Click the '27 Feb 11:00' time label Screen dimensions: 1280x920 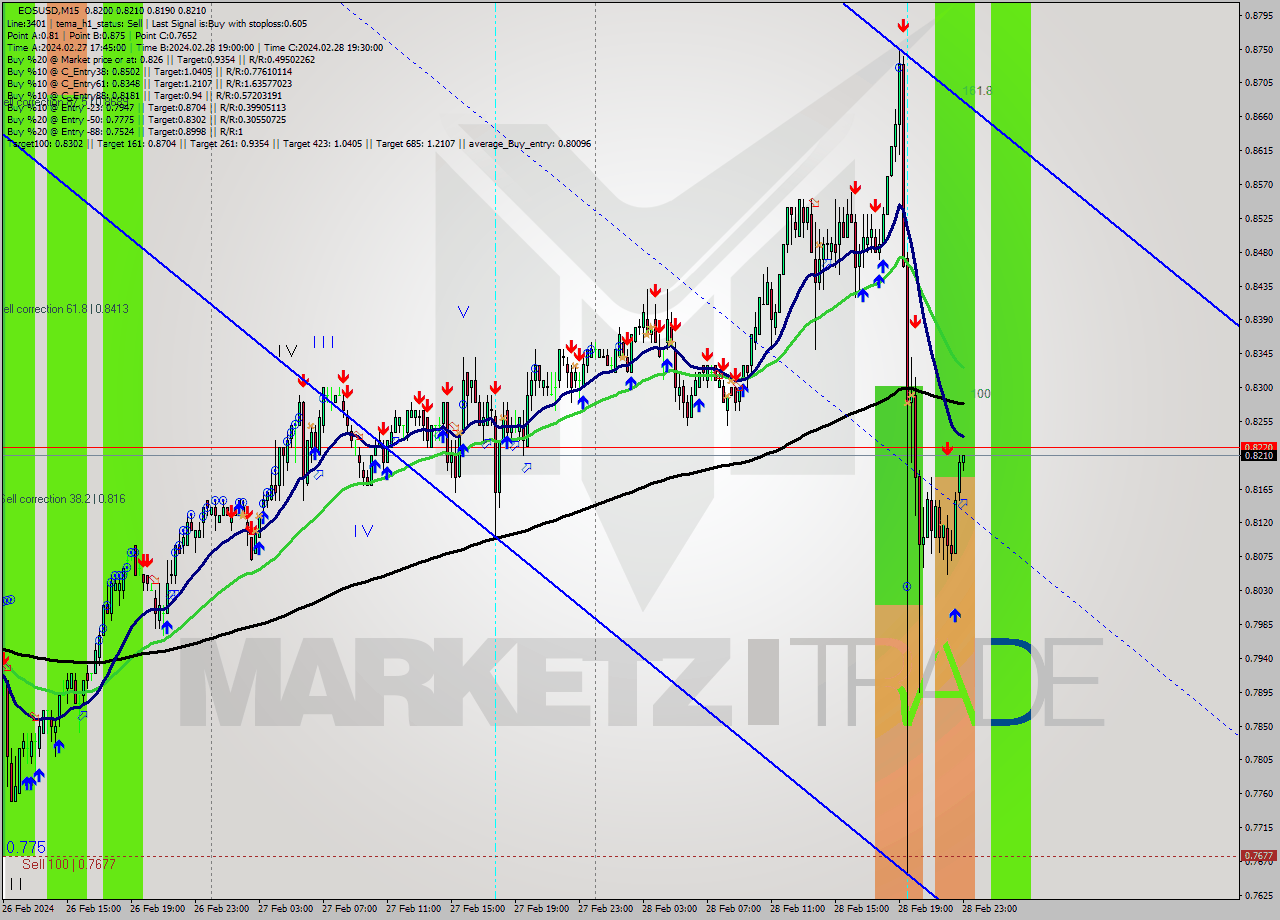tap(413, 909)
